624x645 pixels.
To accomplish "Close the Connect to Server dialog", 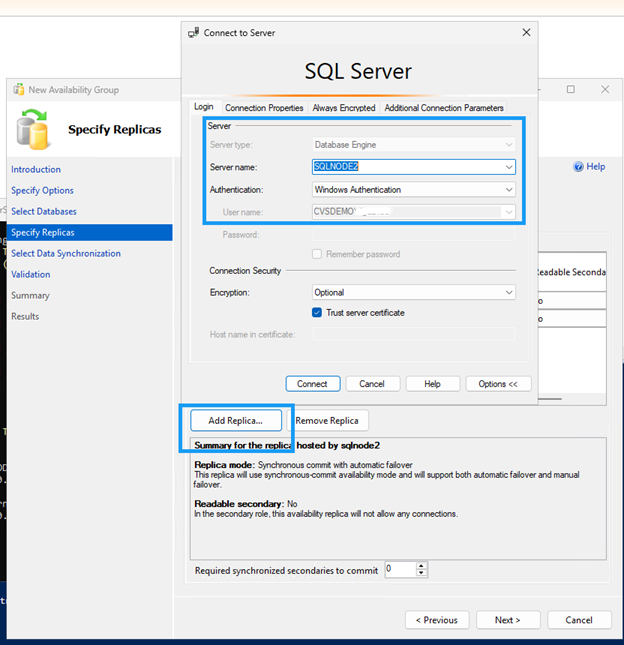I will coord(527,33).
